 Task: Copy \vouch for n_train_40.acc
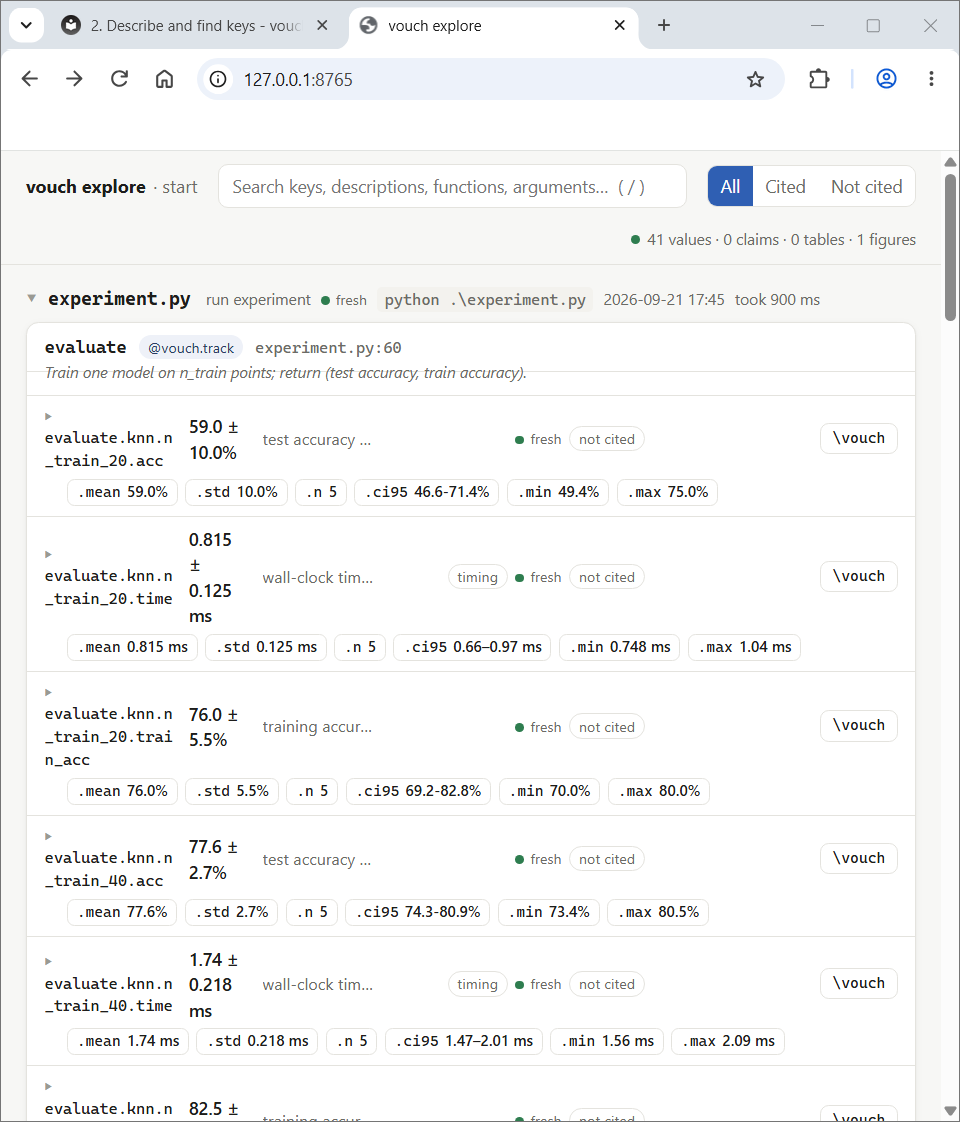click(858, 859)
